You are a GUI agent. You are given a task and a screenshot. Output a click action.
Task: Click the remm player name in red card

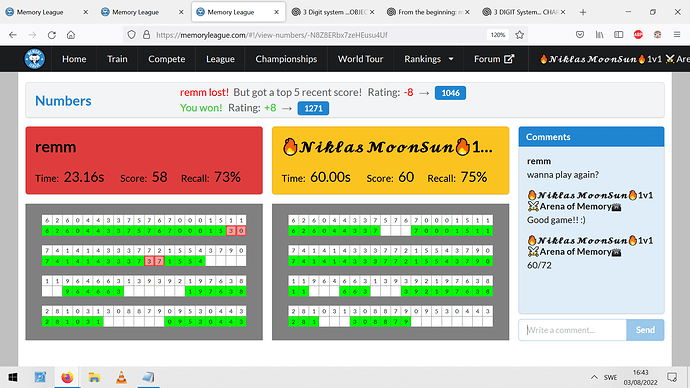coord(55,147)
